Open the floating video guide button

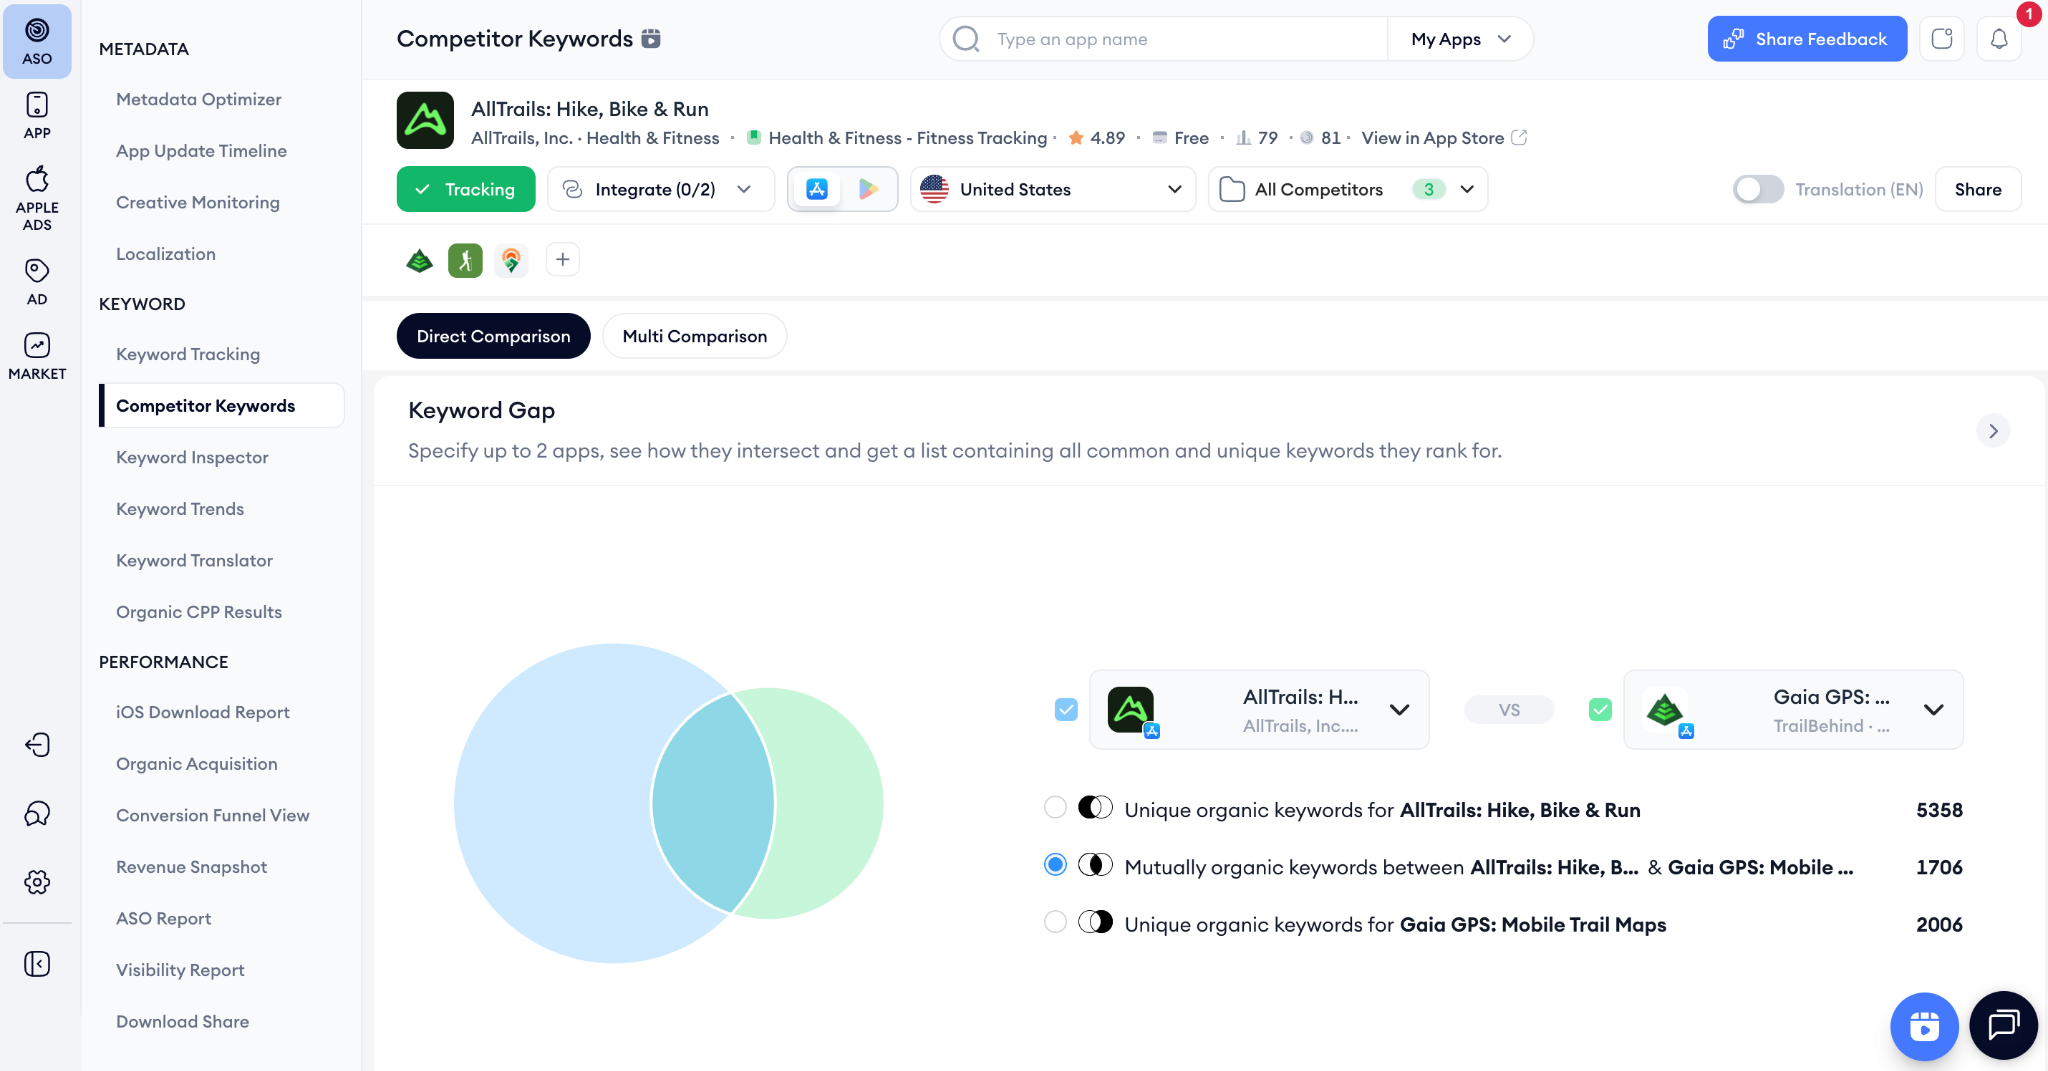1924,1026
